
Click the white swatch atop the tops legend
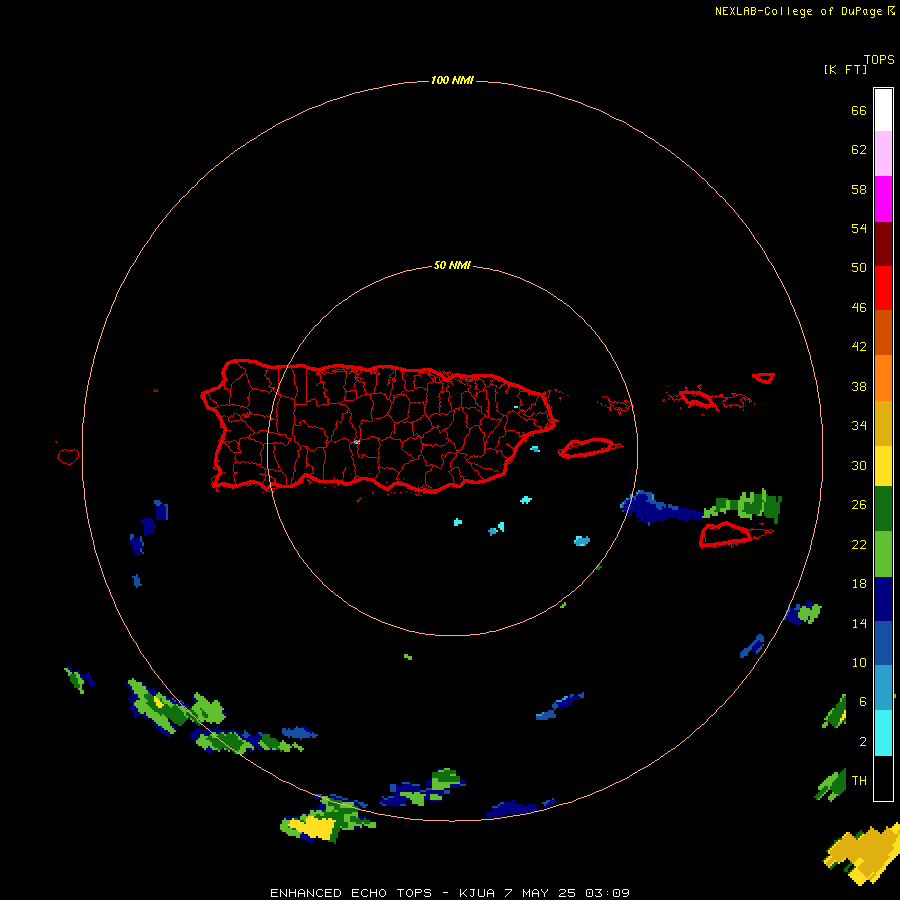(883, 110)
